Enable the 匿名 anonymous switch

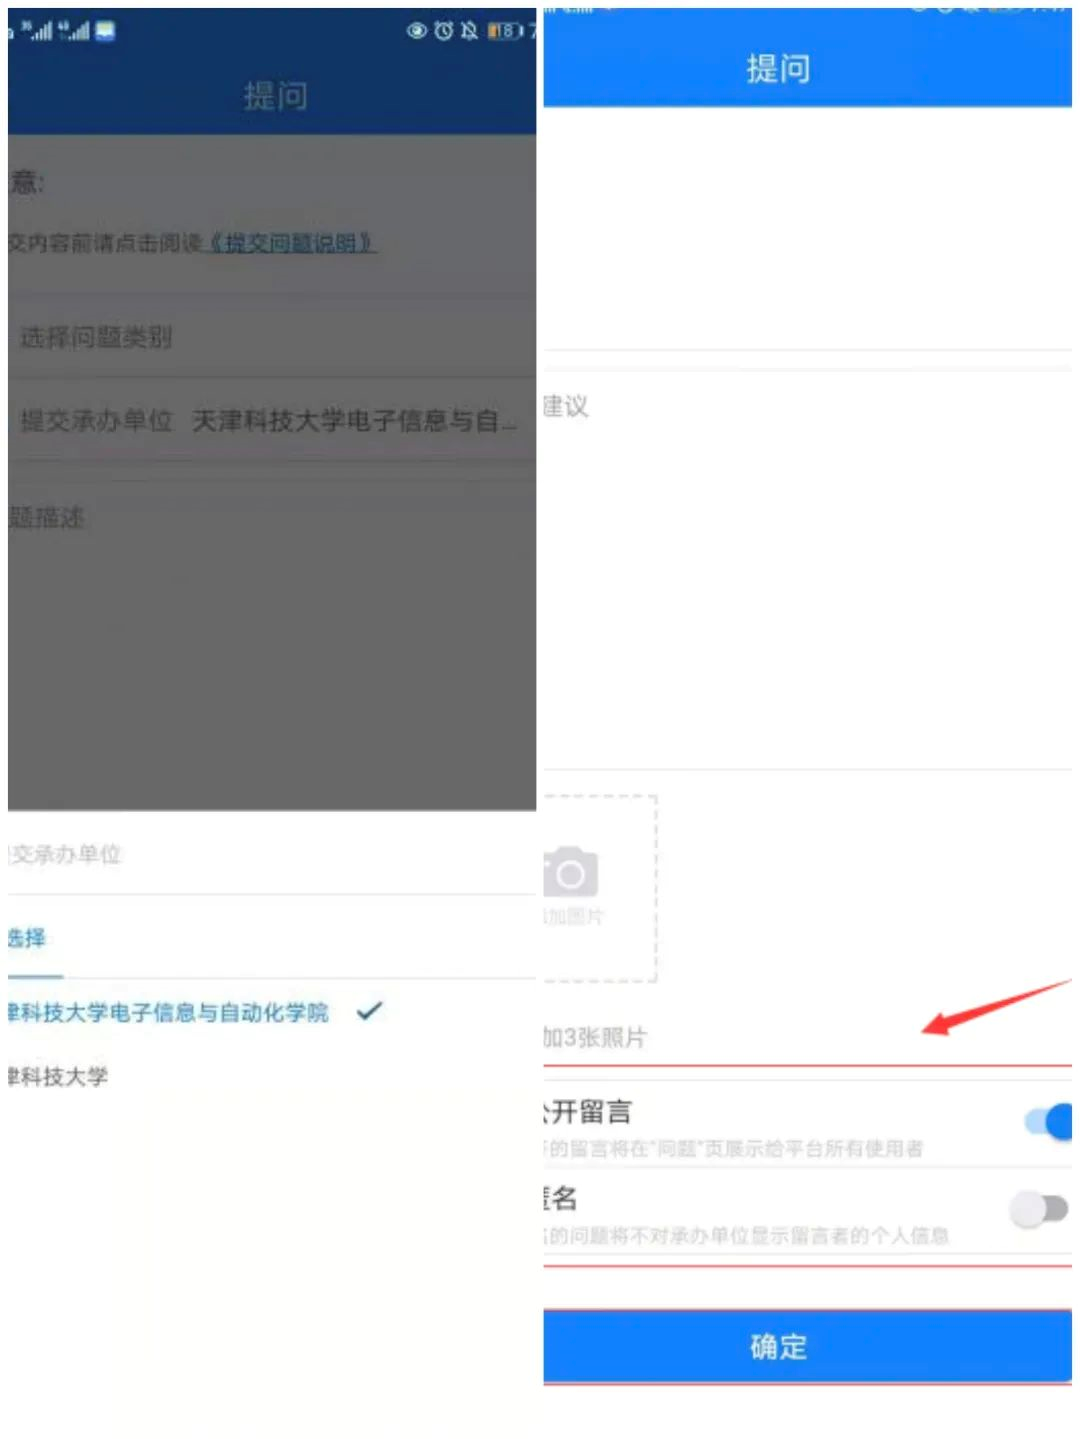(x=1039, y=1209)
